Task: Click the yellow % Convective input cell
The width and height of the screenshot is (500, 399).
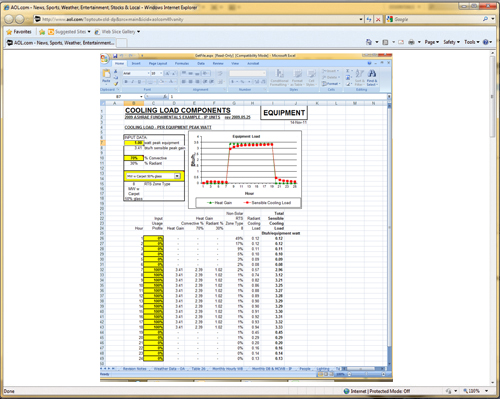Action: [x=134, y=158]
